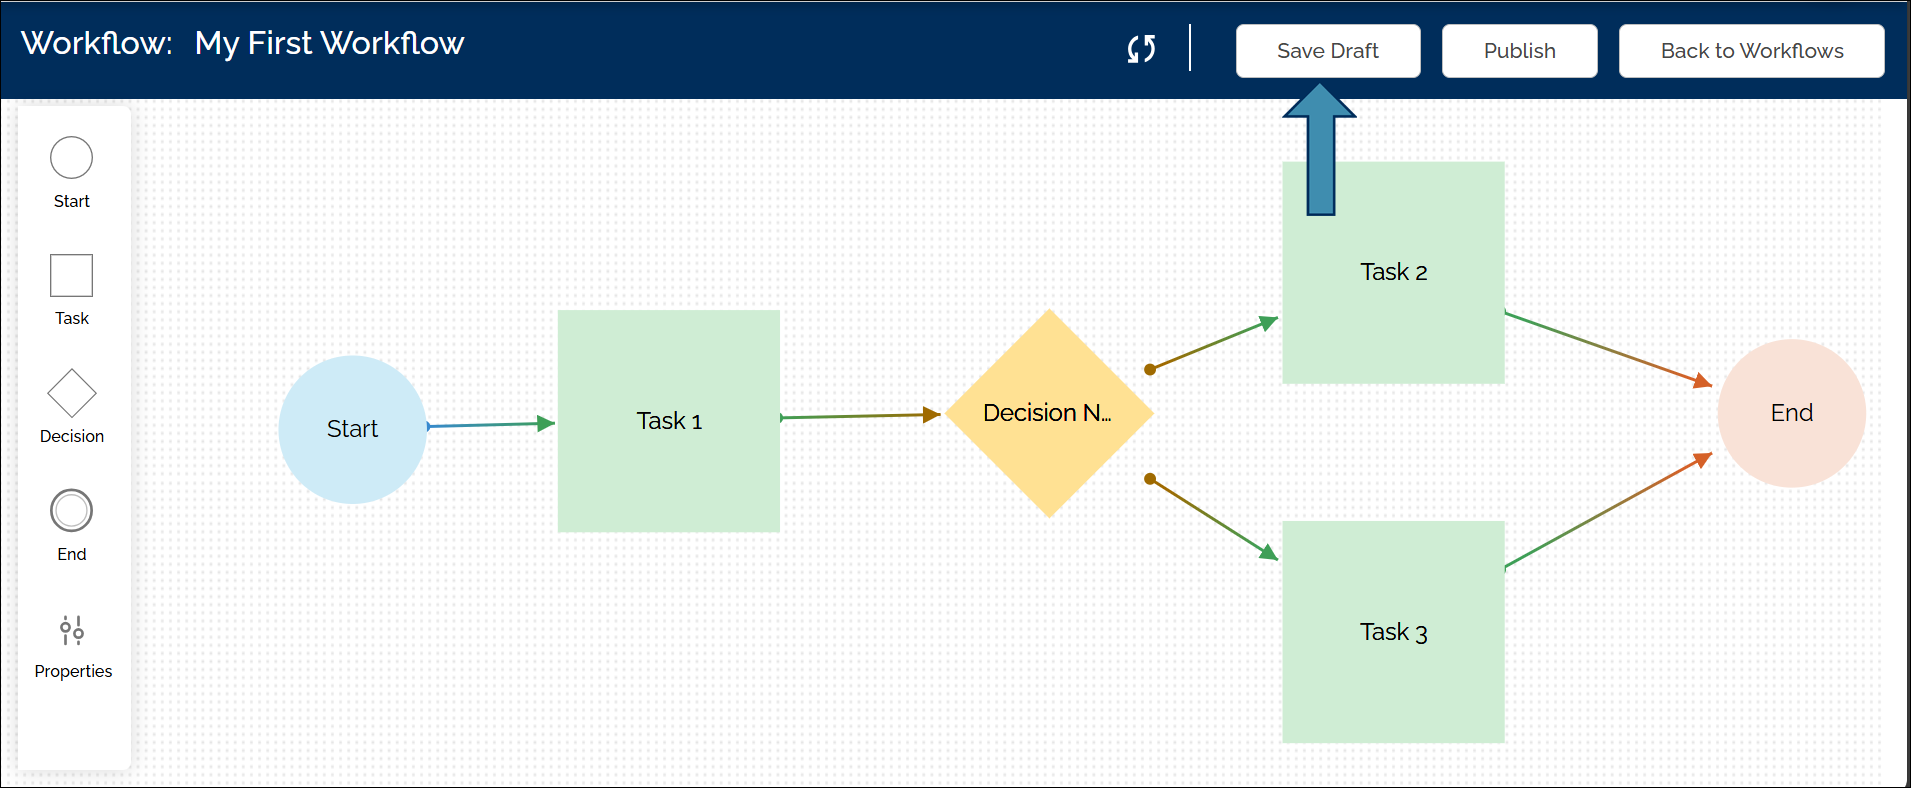Screen dimensions: 1911x788
Task: Select the Task 1 node
Action: pyautogui.click(x=668, y=421)
